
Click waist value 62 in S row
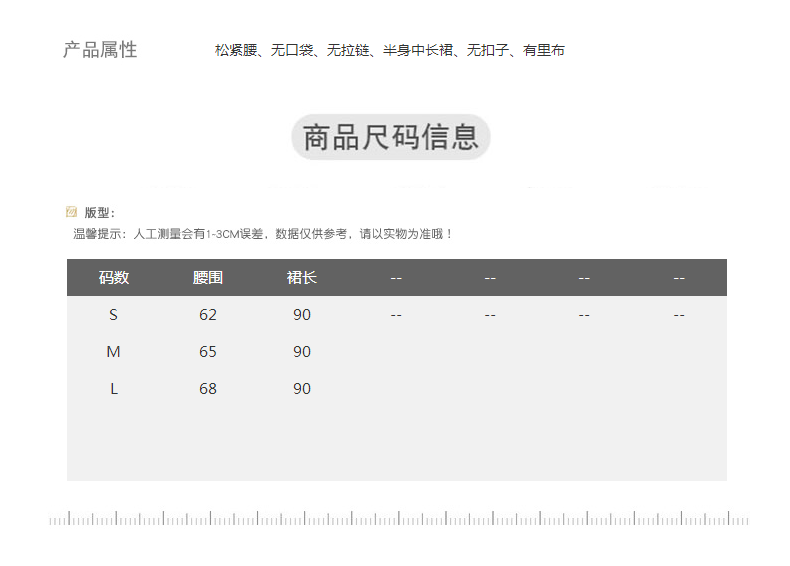[x=208, y=315]
